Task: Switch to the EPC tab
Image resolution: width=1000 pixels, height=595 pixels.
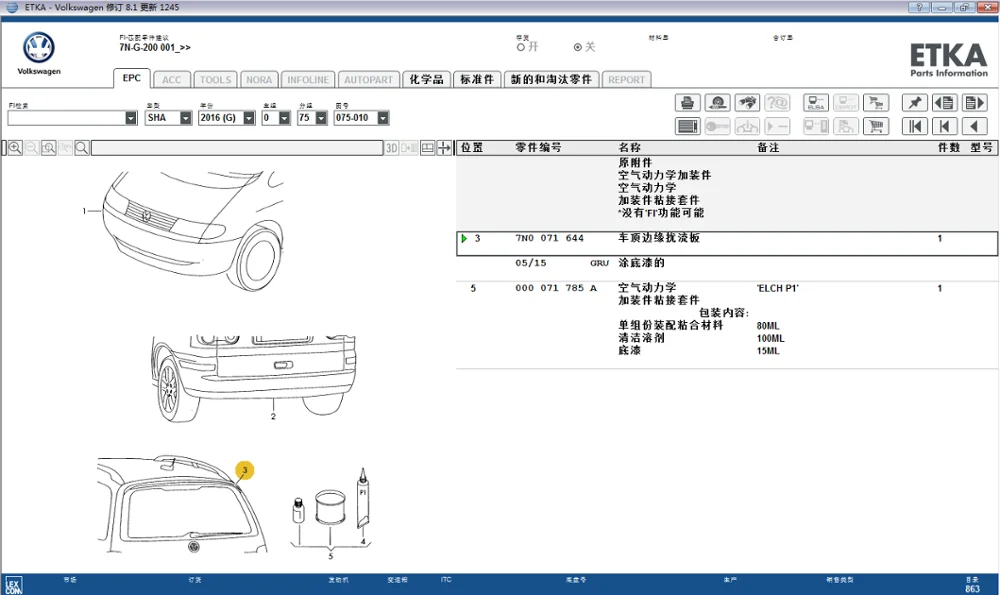Action: (x=132, y=78)
